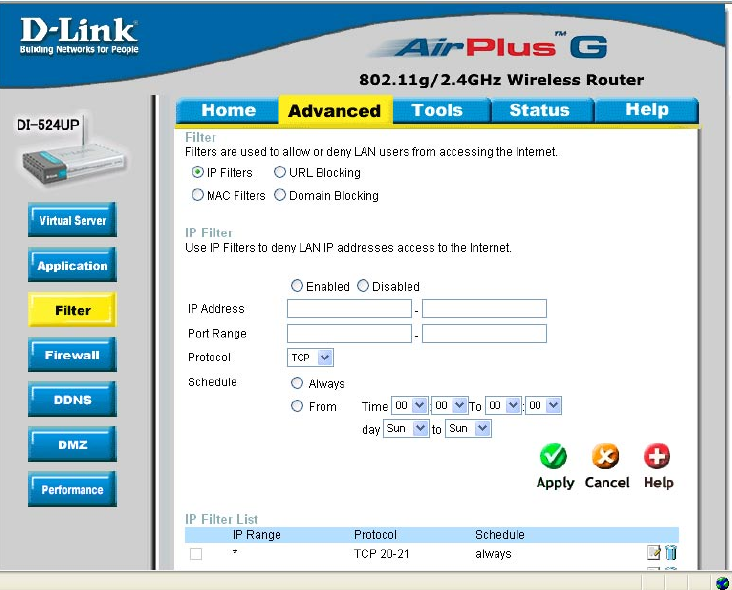Screen dimensions: 732x590
Task: Open the Protocol TCP dropdown
Action: (310, 358)
